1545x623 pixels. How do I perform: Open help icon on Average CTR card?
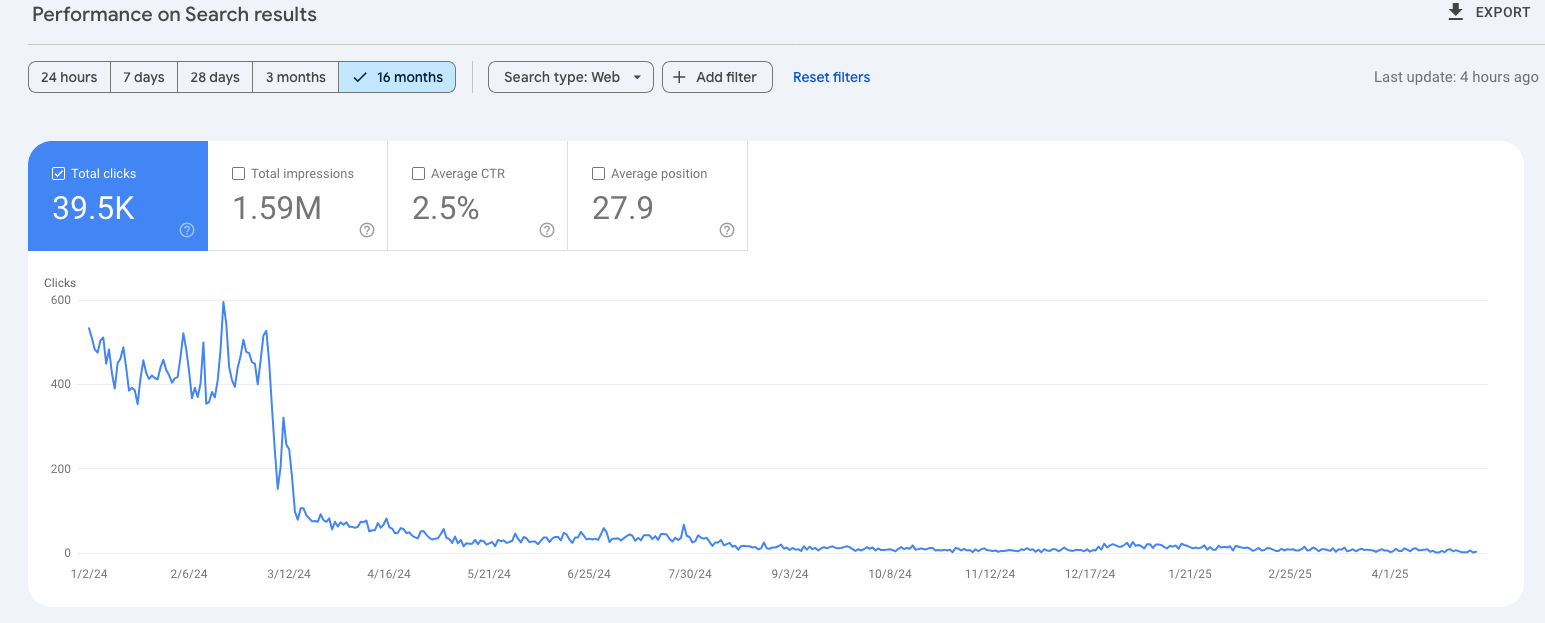(547, 230)
